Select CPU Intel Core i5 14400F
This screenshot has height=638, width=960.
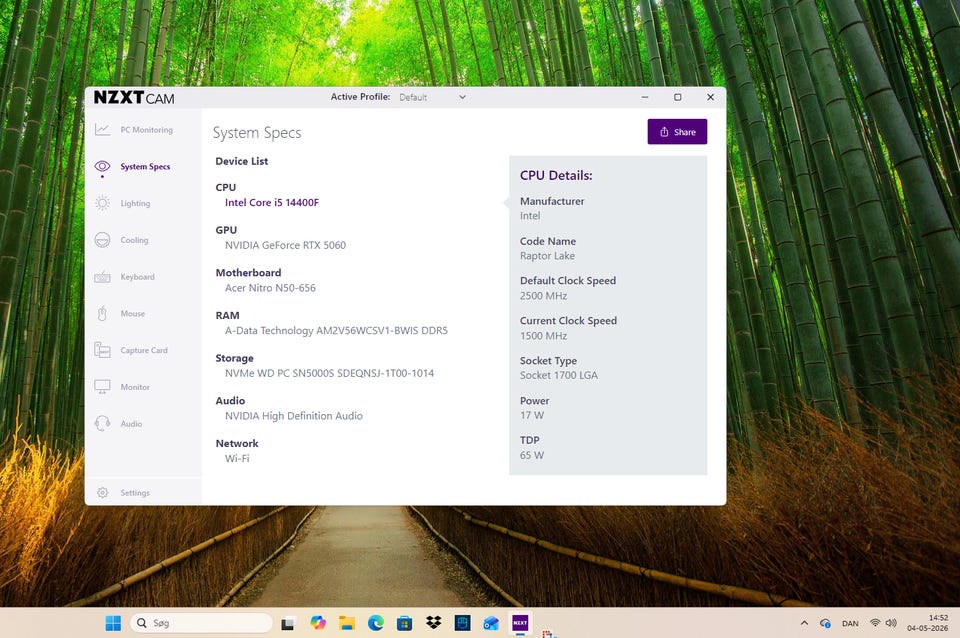272,202
